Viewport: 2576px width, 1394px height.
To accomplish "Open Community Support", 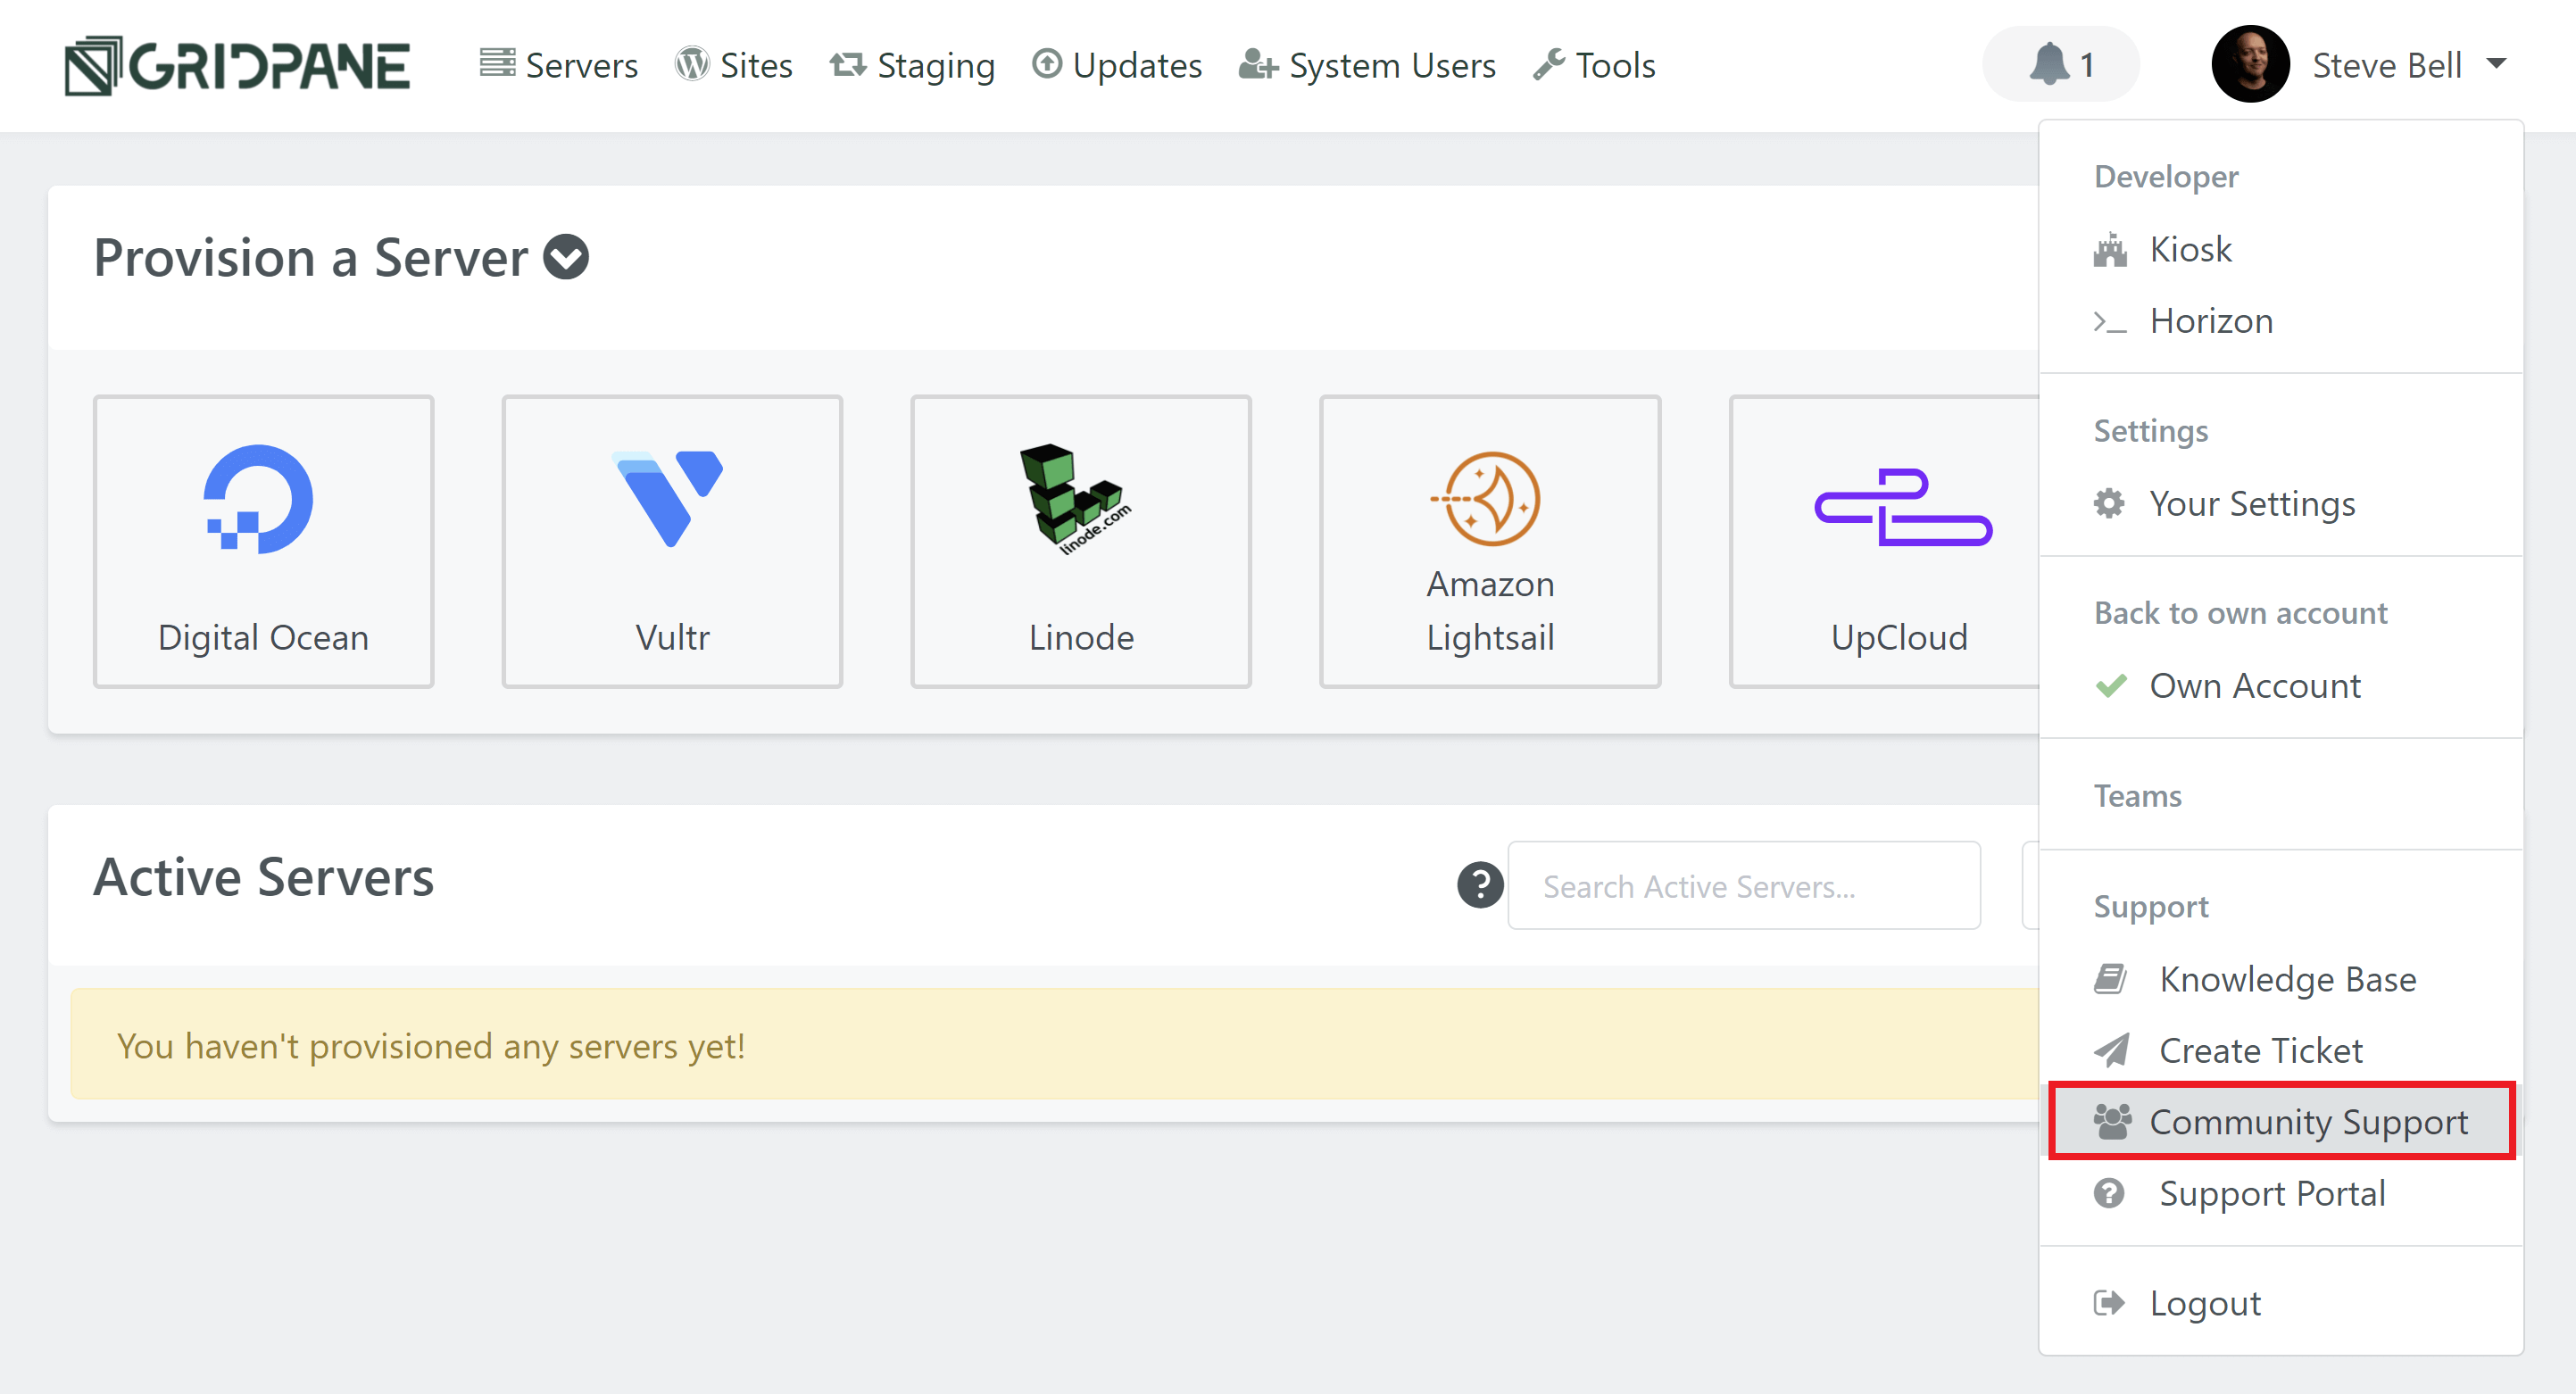I will coord(2281,1121).
